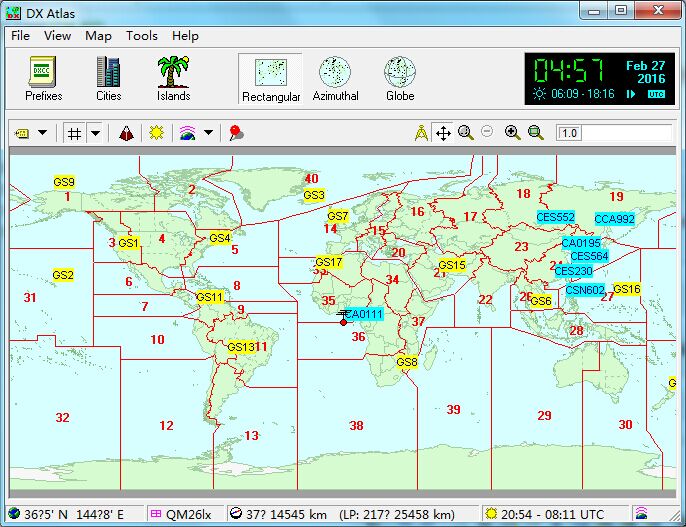
Task: Click the QM26lx grid square status entry
Action: tap(189, 514)
